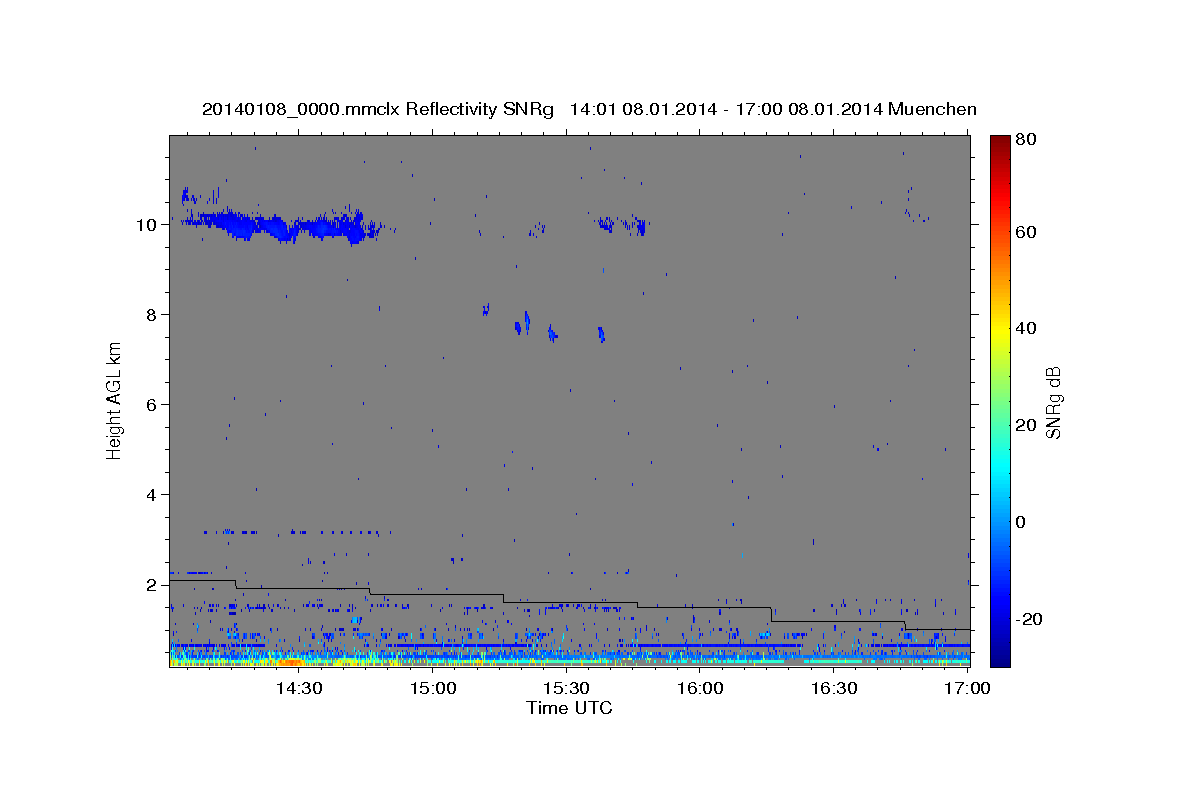The height and width of the screenshot is (800, 1200).
Task: Click the 'Height AGL km' axis label
Action: click(x=115, y=401)
